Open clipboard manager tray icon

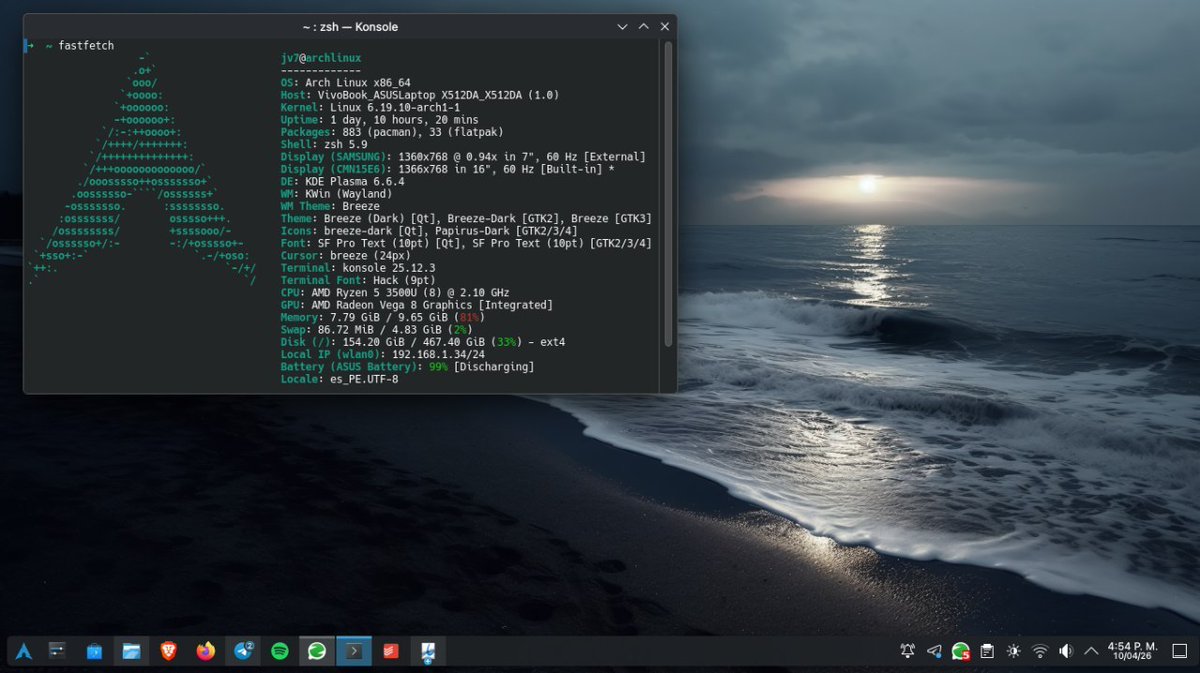pos(987,651)
